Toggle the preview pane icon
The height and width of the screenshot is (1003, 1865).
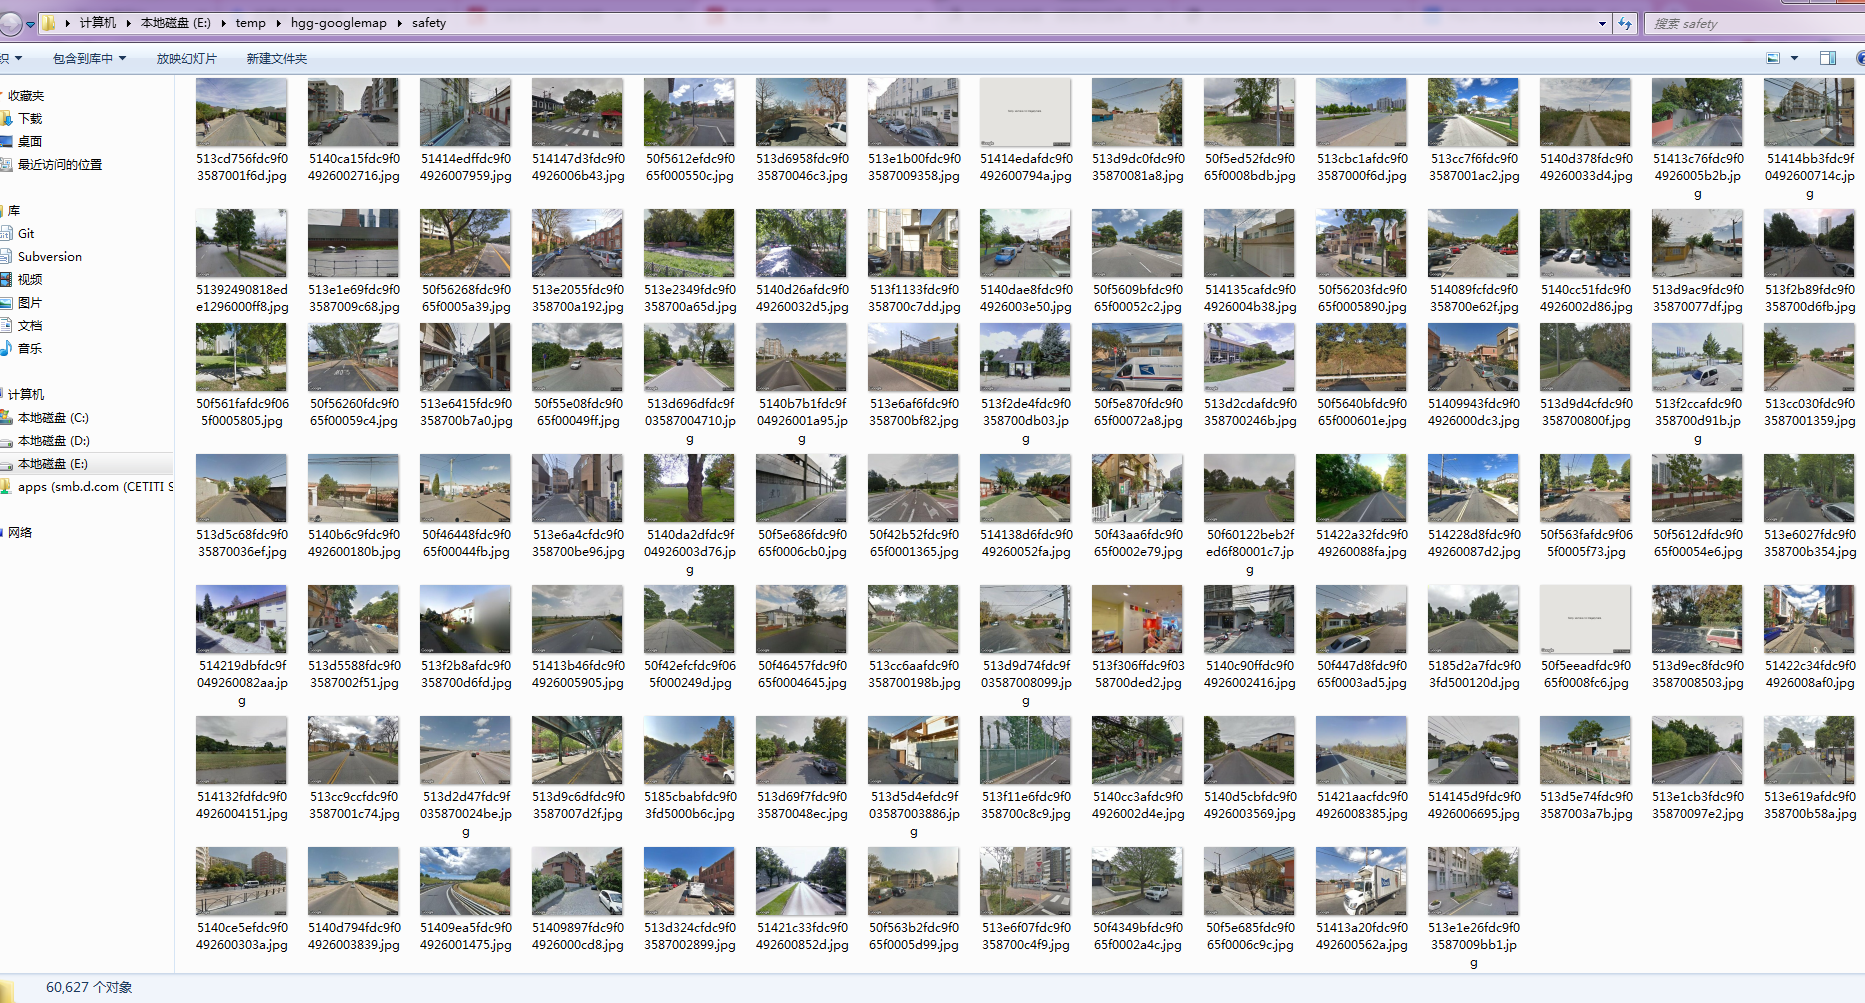pos(1828,58)
